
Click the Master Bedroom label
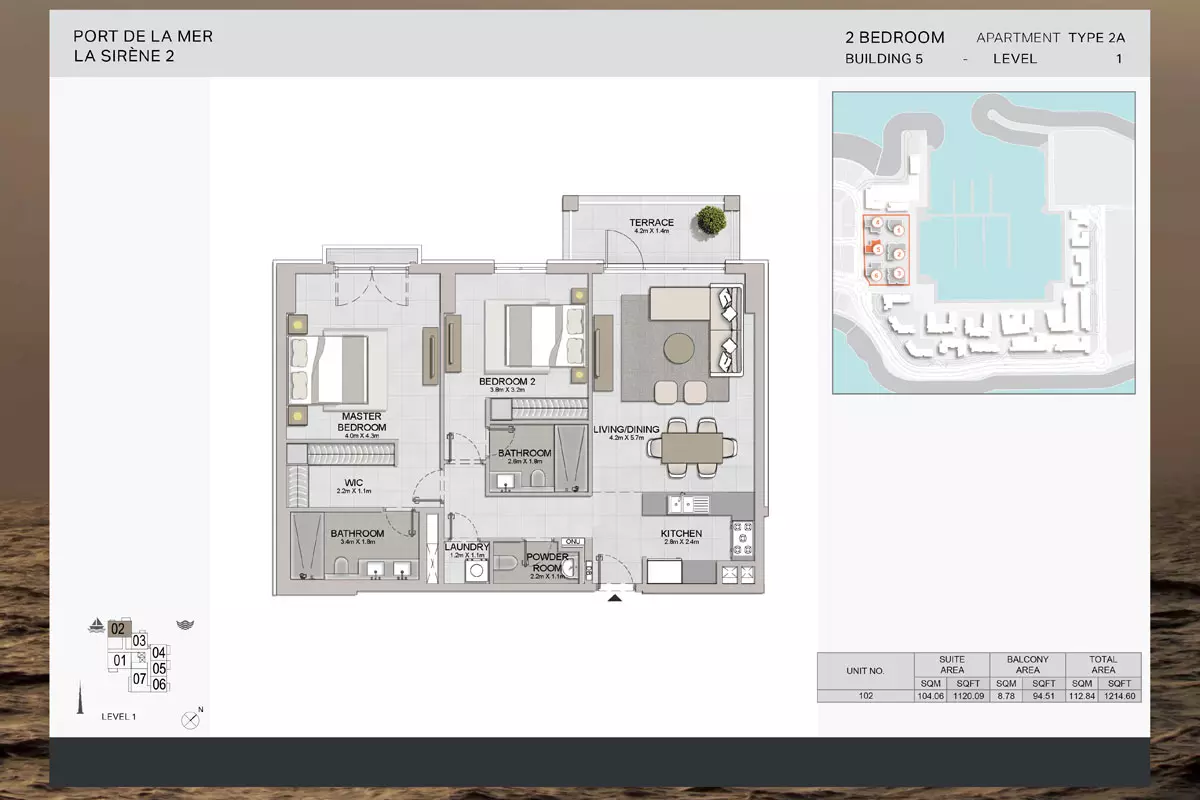363,422
